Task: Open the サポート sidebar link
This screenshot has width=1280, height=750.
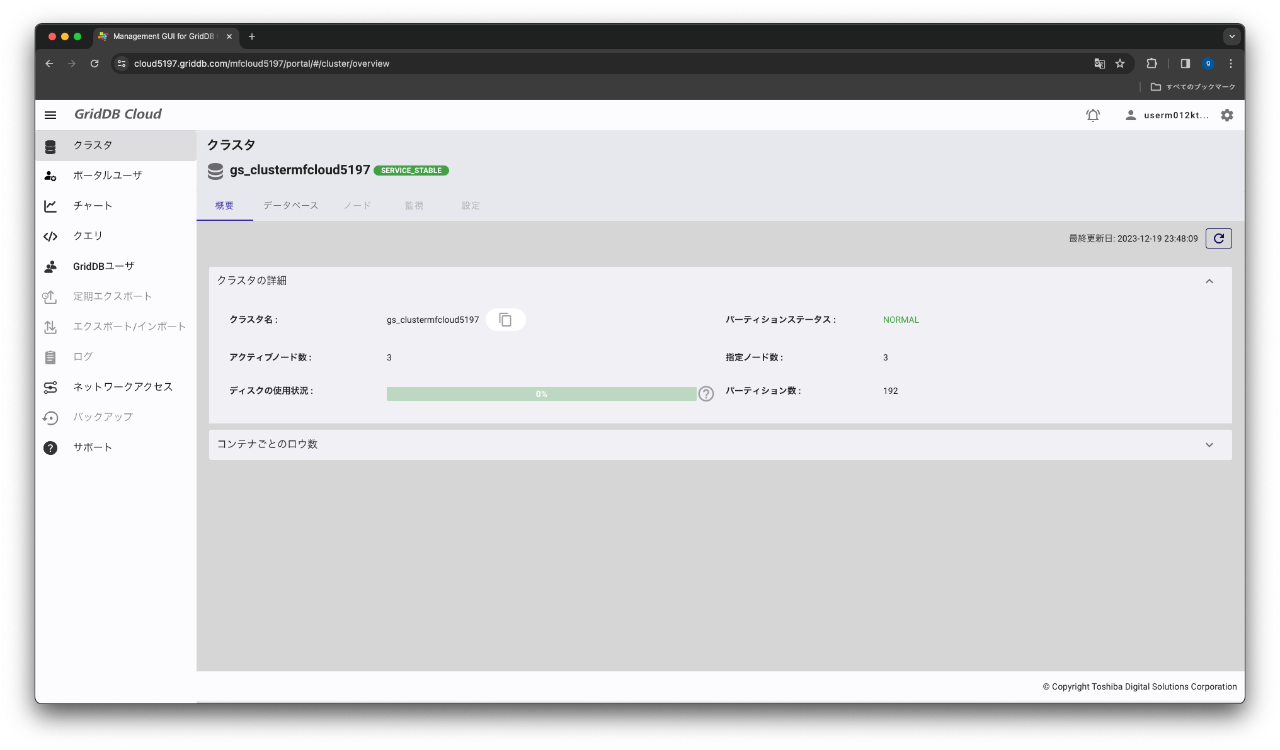Action: tap(93, 447)
